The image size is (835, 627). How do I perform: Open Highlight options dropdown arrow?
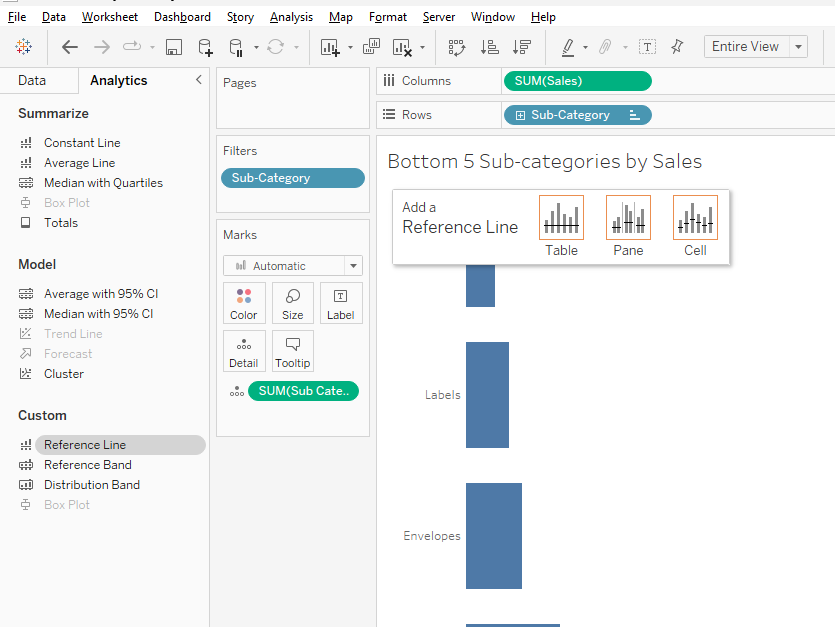[x=585, y=47]
